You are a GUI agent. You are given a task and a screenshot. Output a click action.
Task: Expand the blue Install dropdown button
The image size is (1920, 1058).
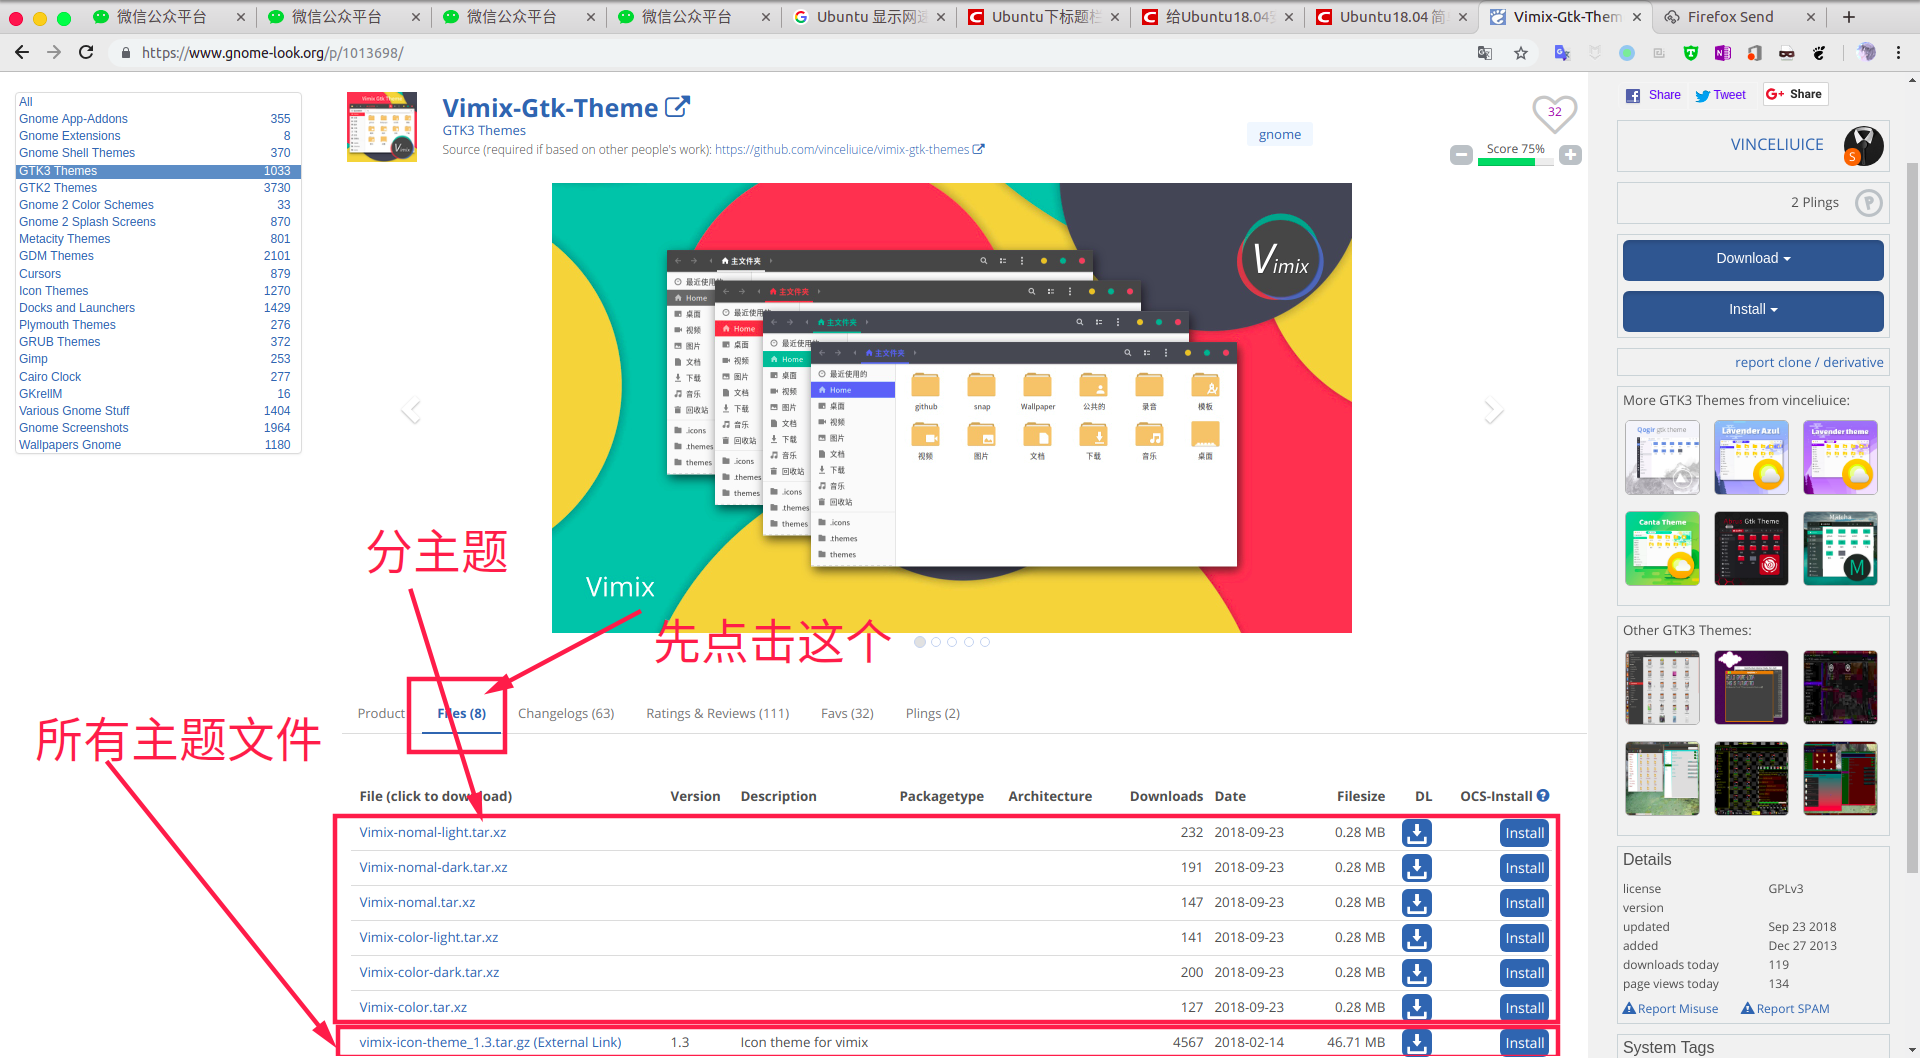click(1752, 310)
